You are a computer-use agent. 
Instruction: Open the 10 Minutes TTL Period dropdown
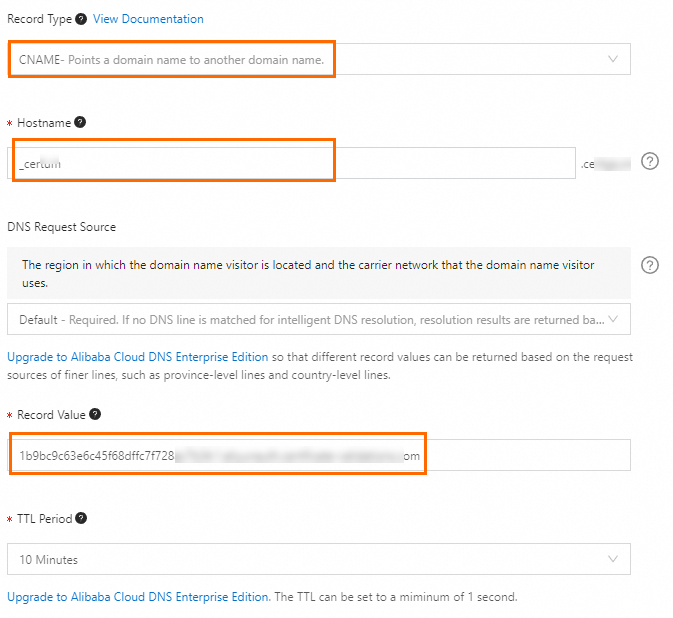[300, 559]
